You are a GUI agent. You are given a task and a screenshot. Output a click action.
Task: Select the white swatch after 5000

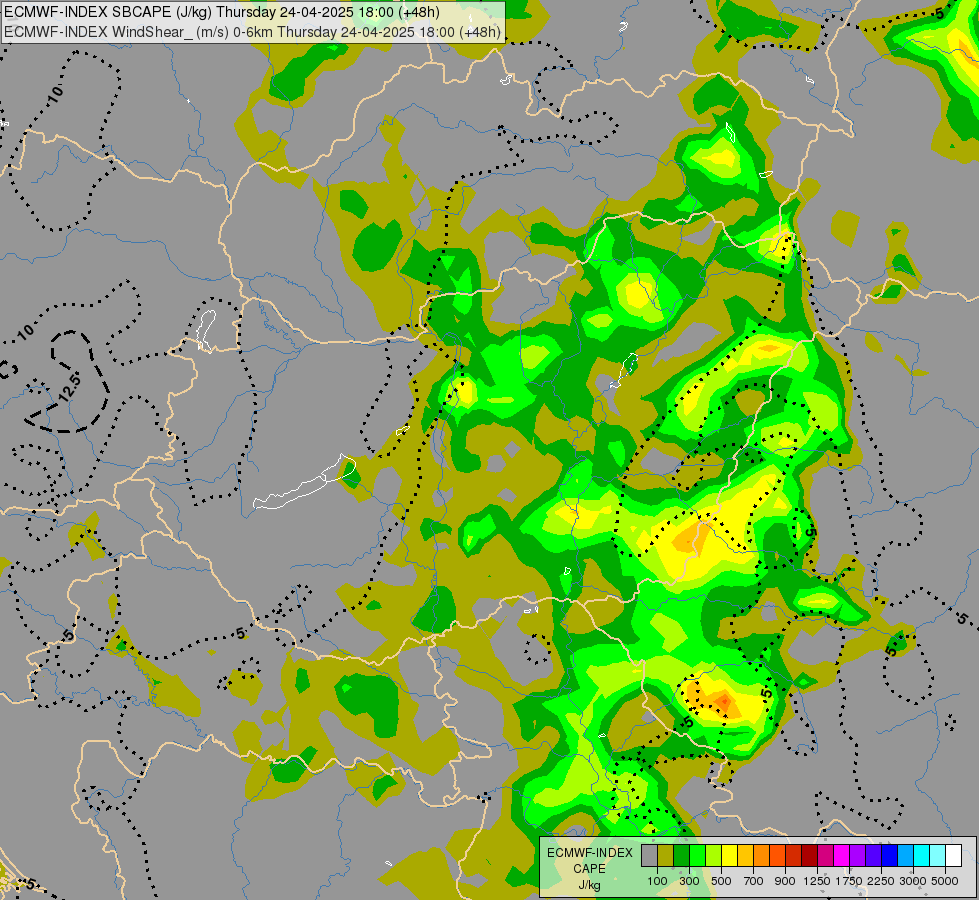point(954,855)
